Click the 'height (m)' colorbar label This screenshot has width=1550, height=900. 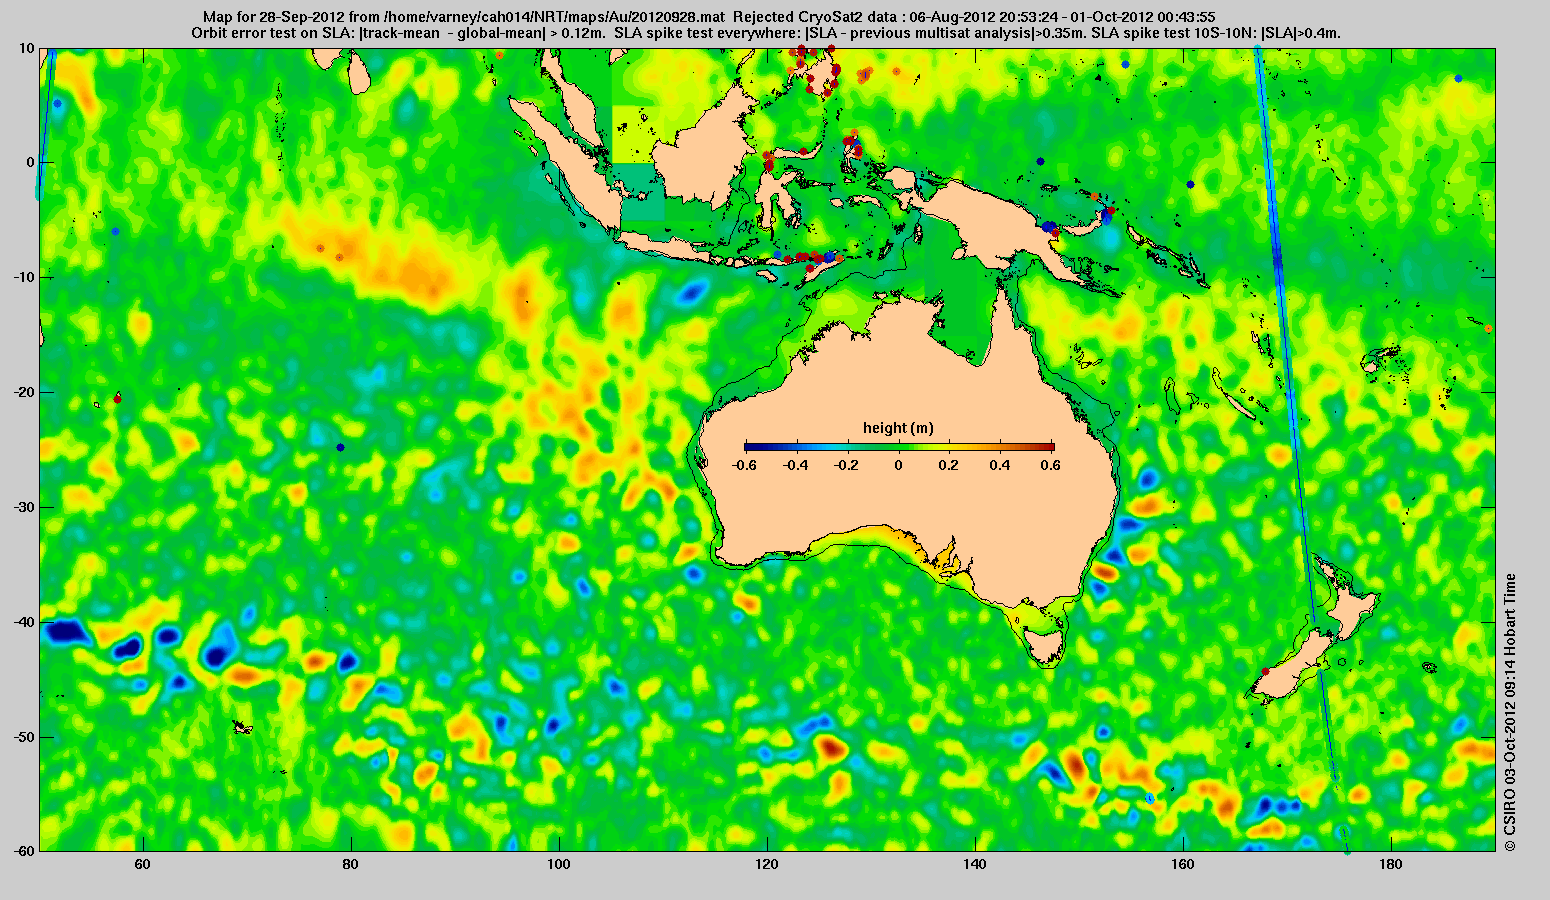coord(898,428)
